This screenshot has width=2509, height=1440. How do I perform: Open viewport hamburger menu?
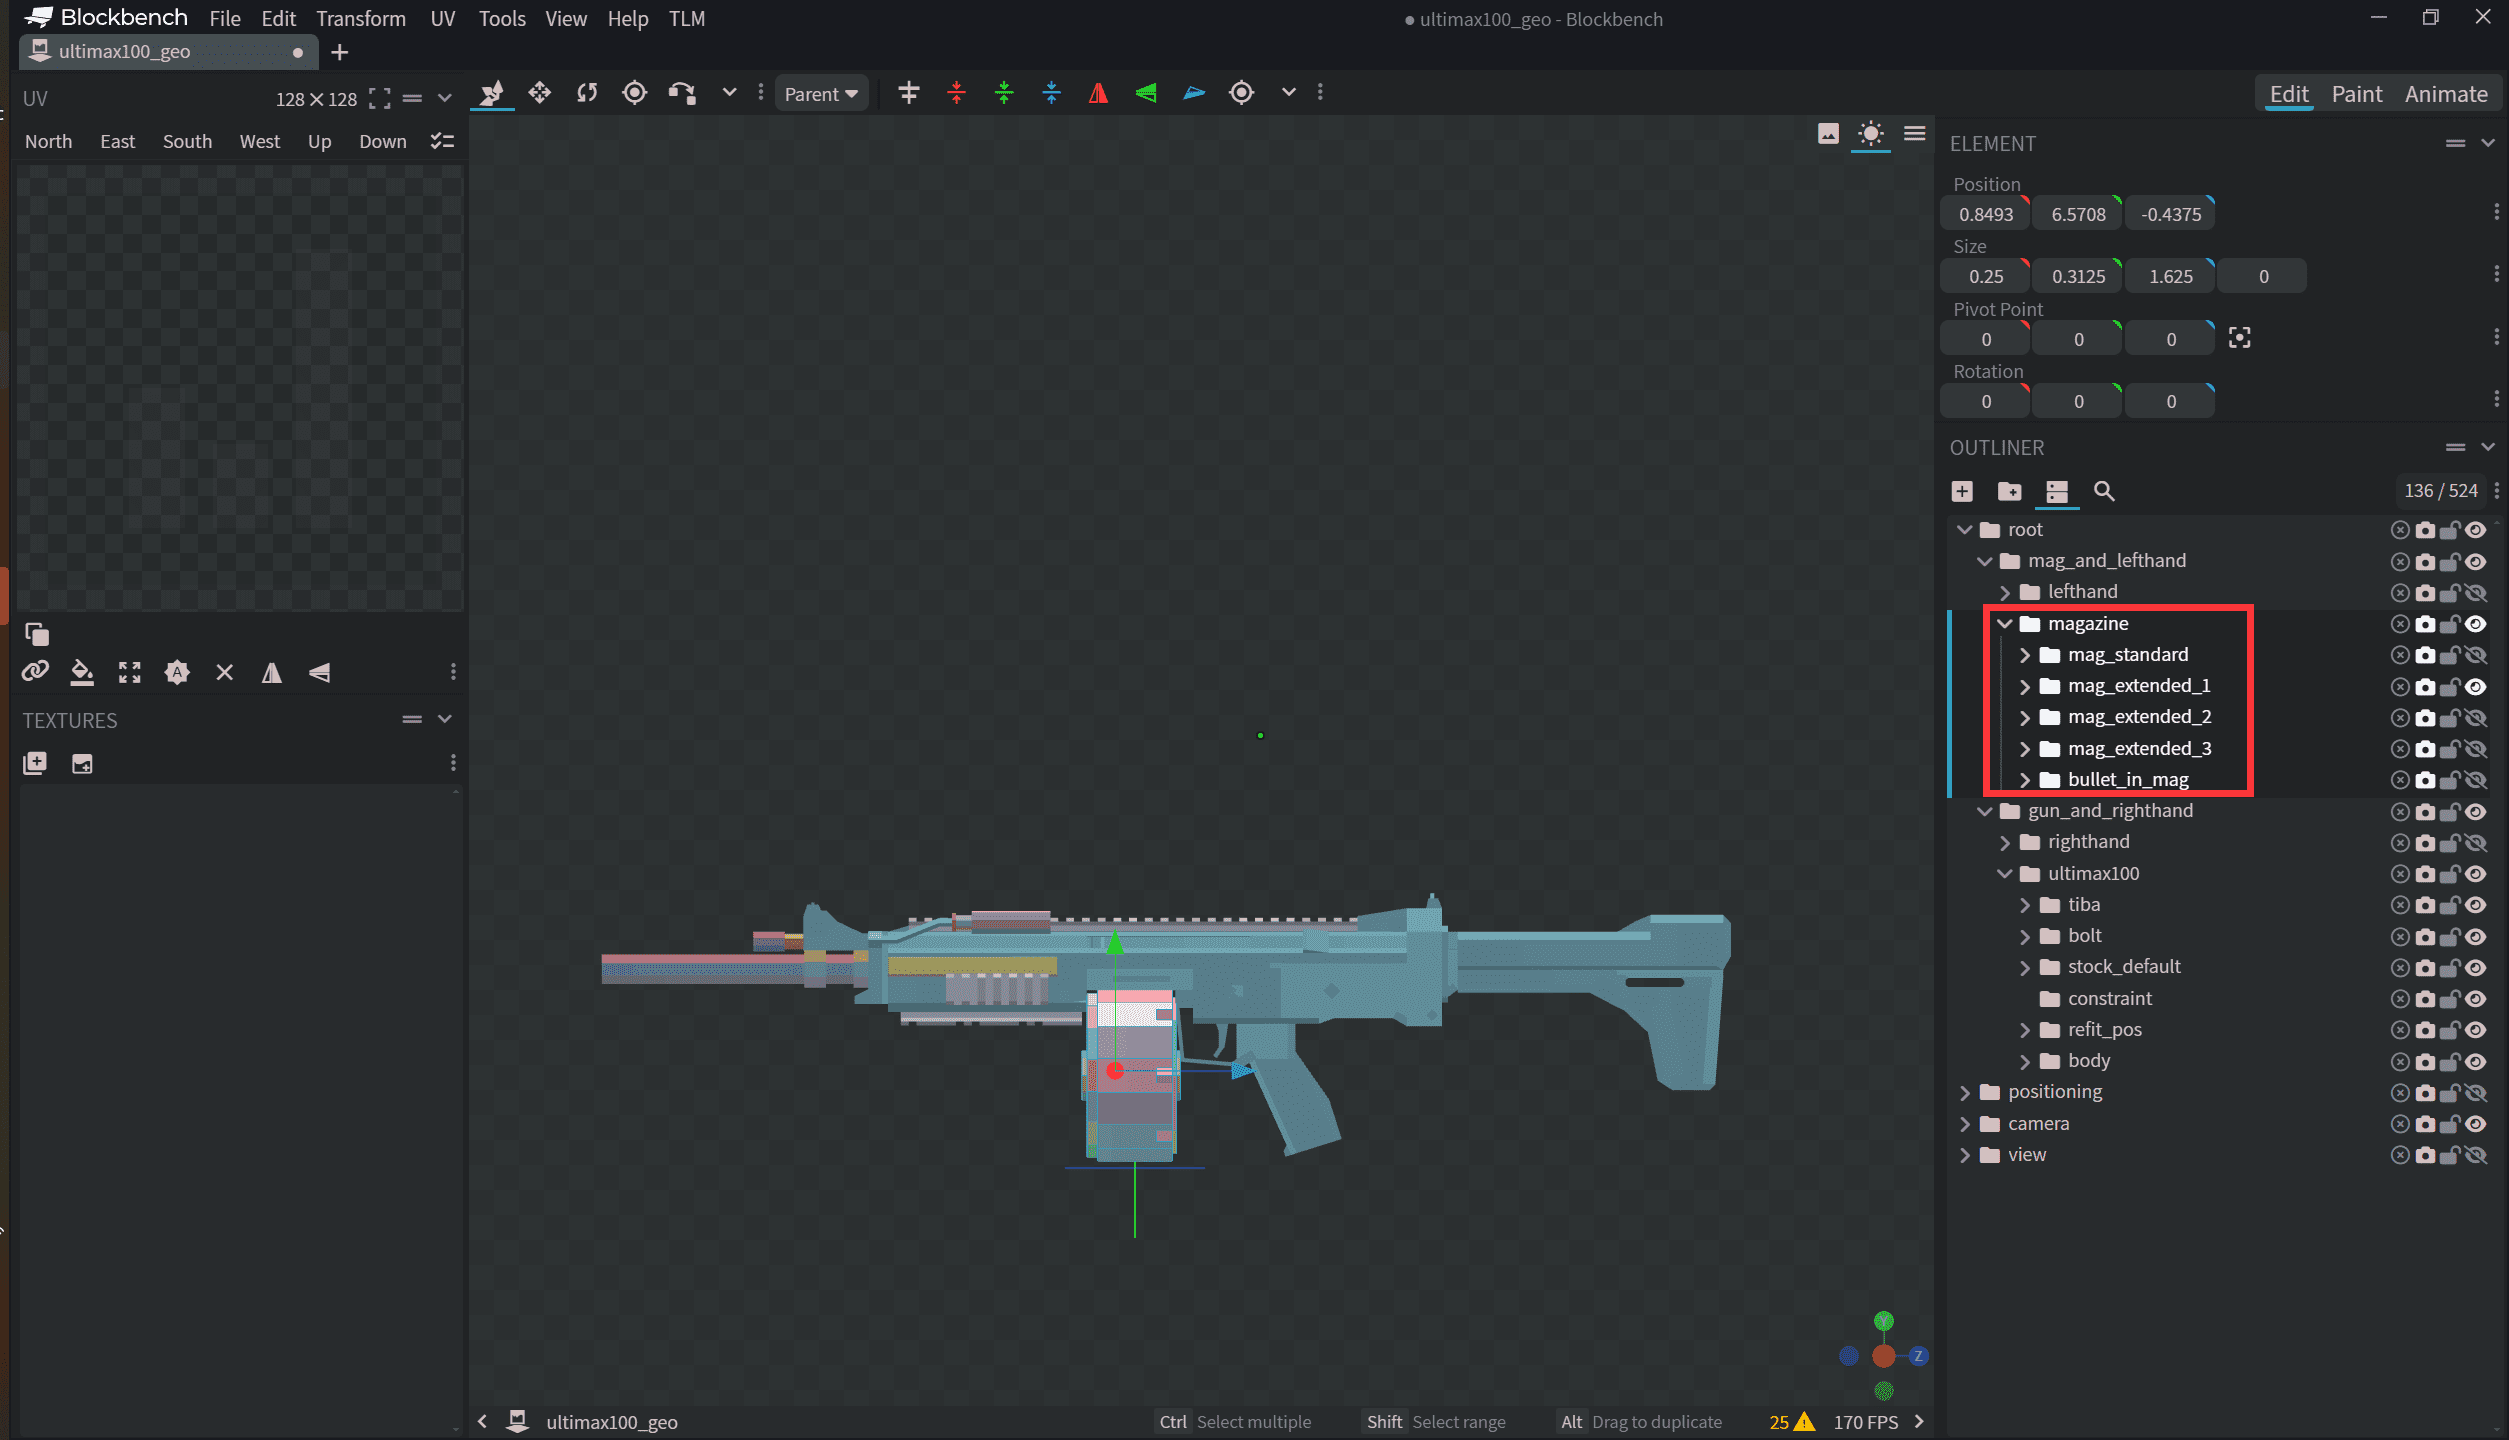click(x=1915, y=134)
